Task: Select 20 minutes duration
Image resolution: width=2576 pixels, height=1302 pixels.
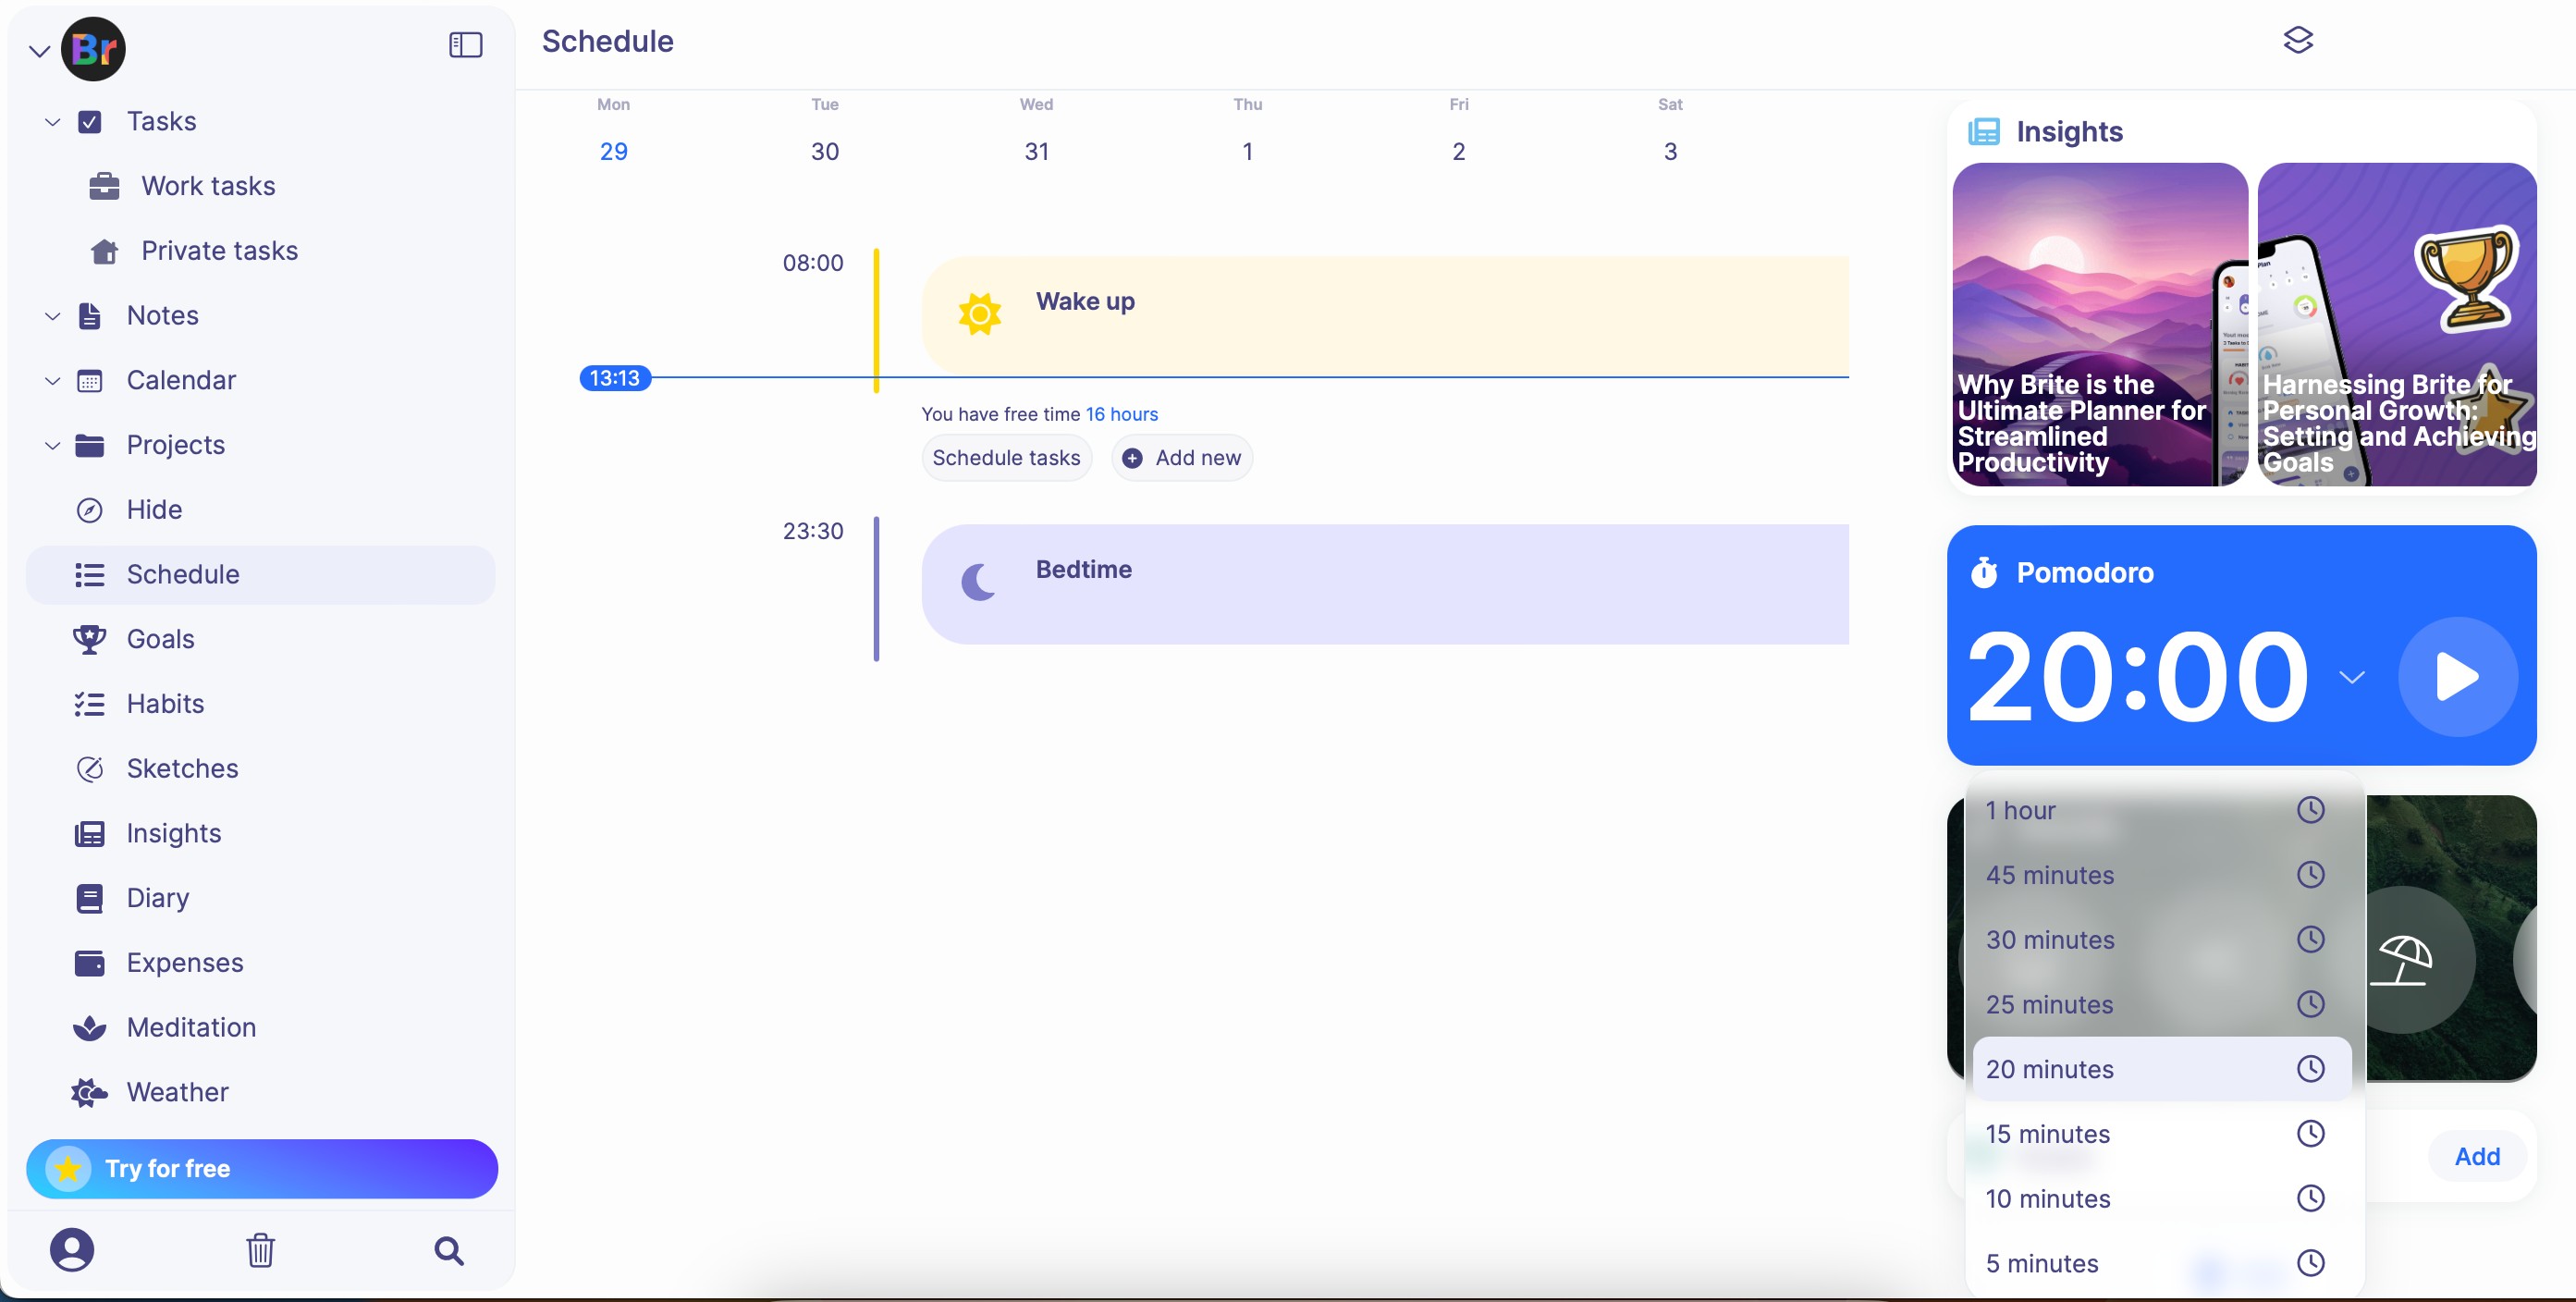Action: (2161, 1069)
